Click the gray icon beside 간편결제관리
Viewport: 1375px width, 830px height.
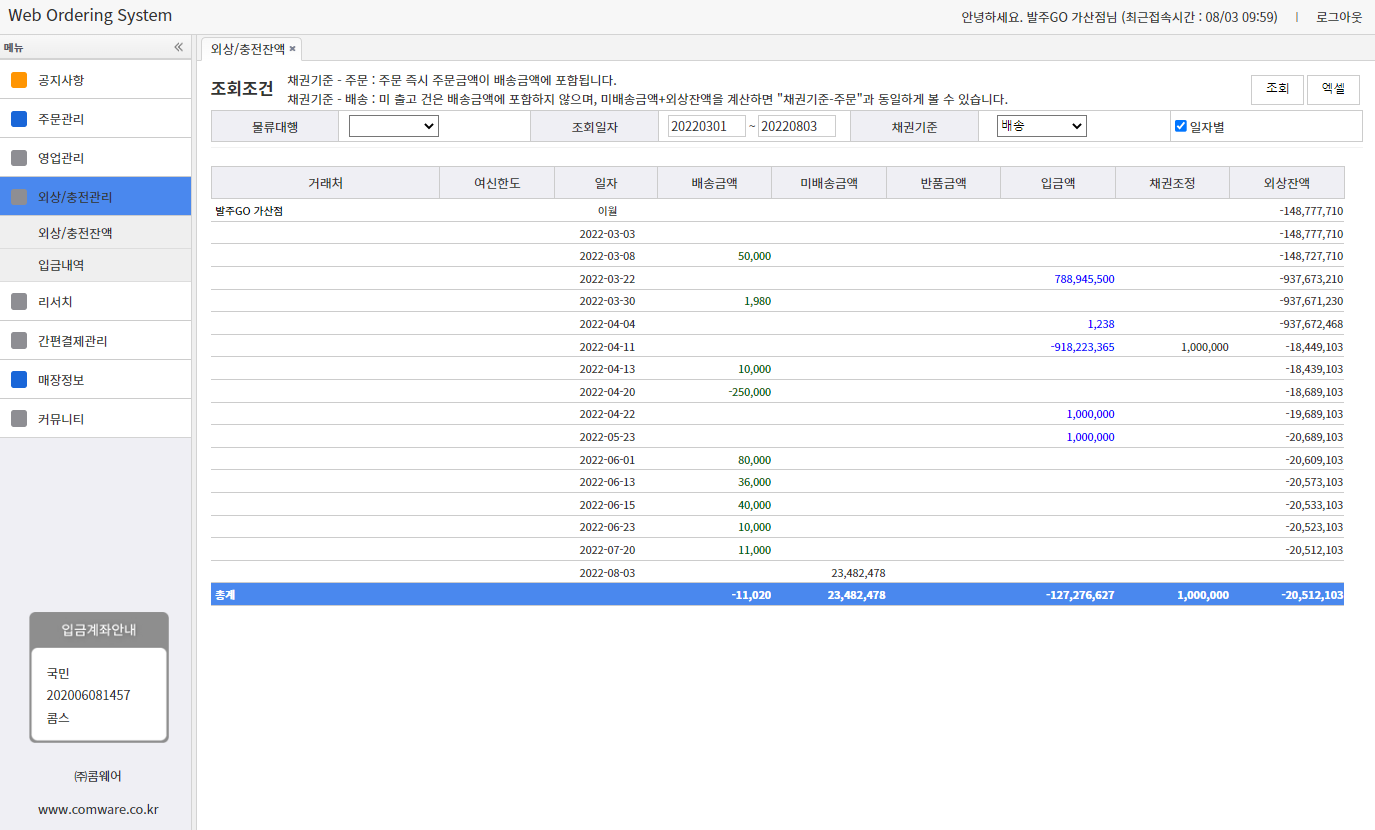(19, 341)
